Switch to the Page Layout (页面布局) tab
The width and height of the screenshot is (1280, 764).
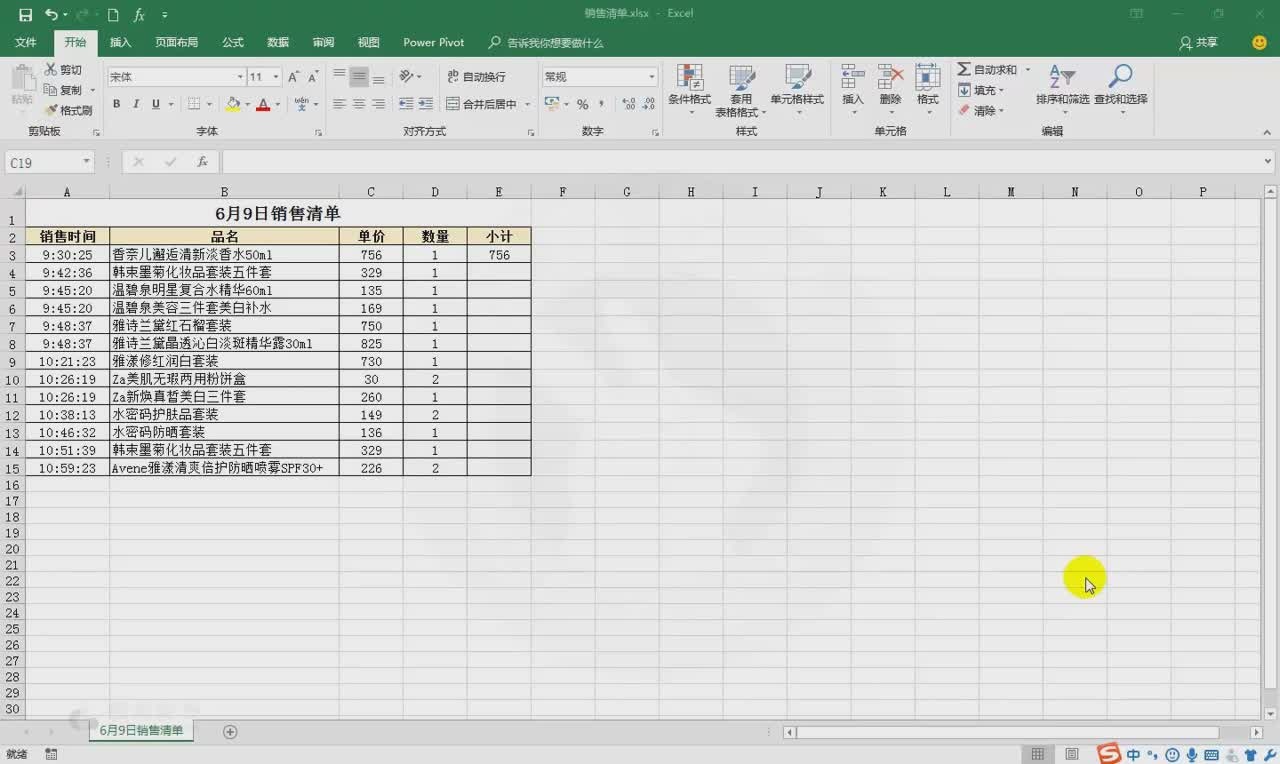(x=176, y=43)
